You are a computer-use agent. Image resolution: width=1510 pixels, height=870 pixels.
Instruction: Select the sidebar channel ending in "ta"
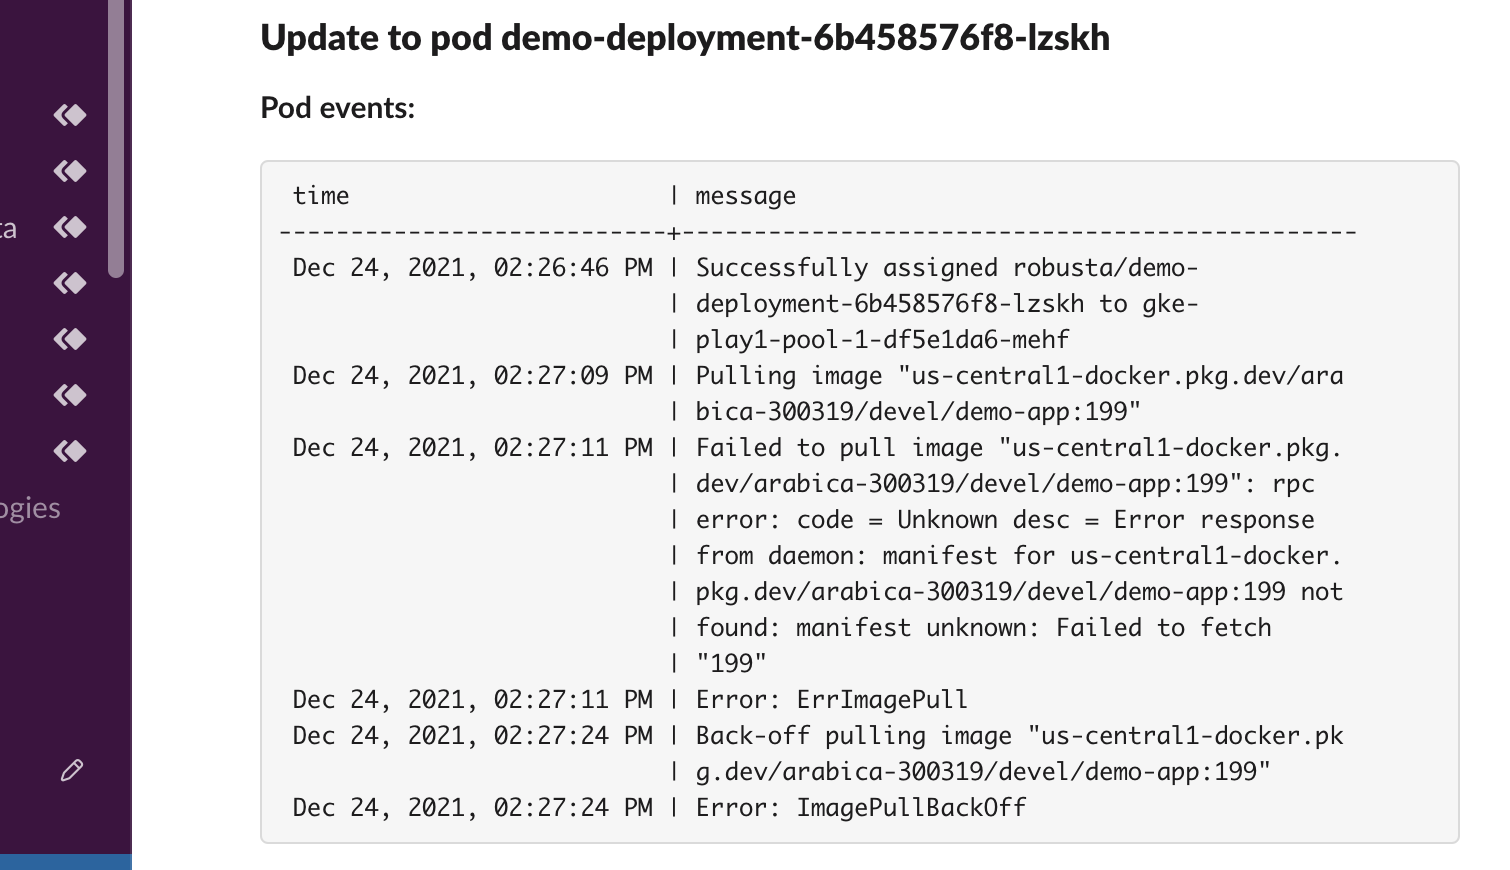click(x=9, y=228)
